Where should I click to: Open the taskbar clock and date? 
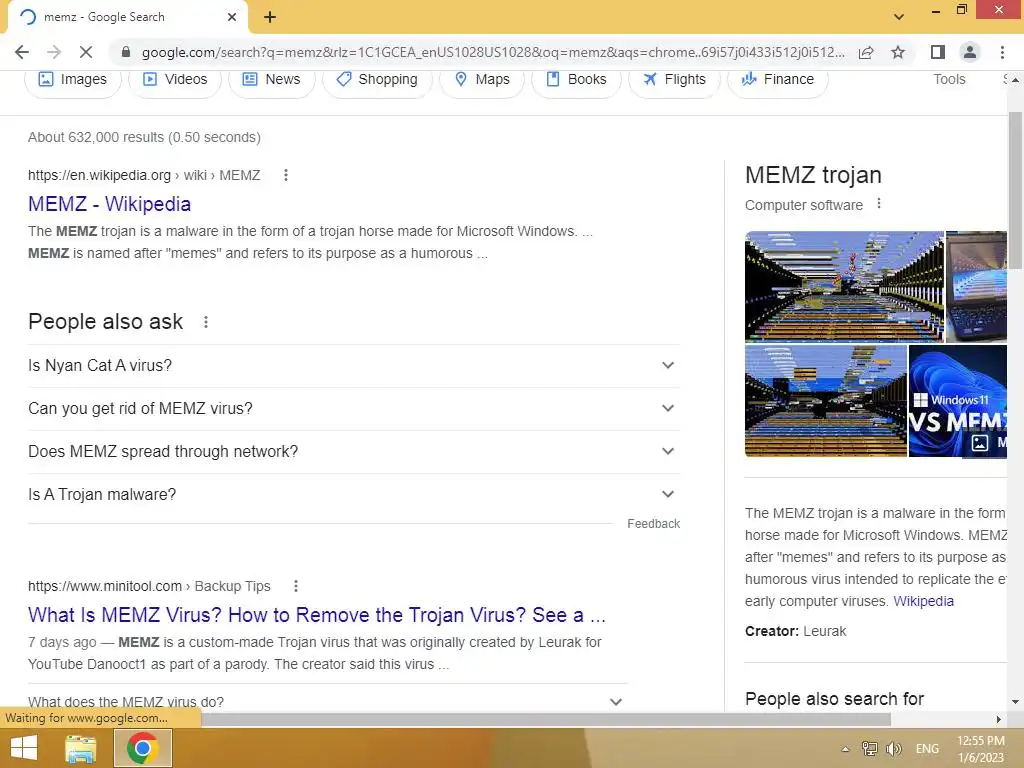(980, 749)
